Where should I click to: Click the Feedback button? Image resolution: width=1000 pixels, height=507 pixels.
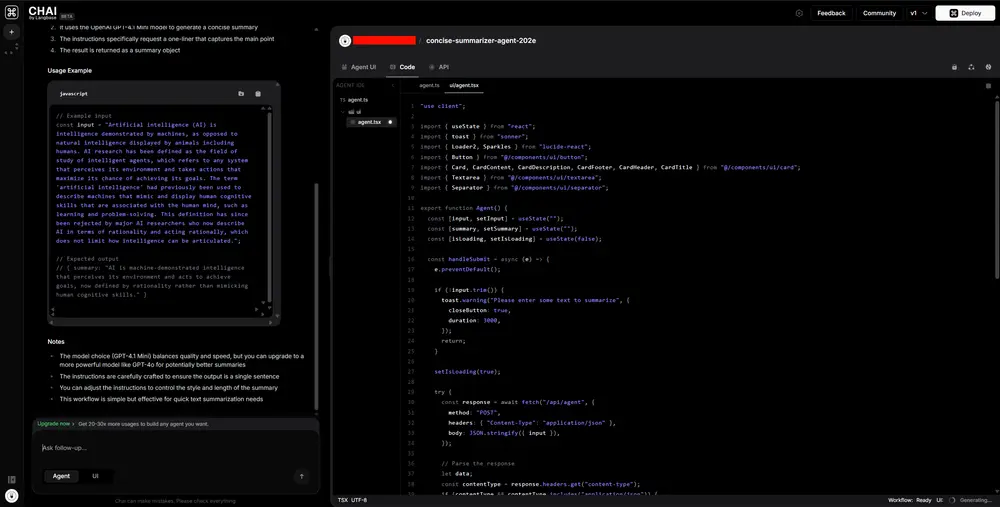tap(830, 13)
